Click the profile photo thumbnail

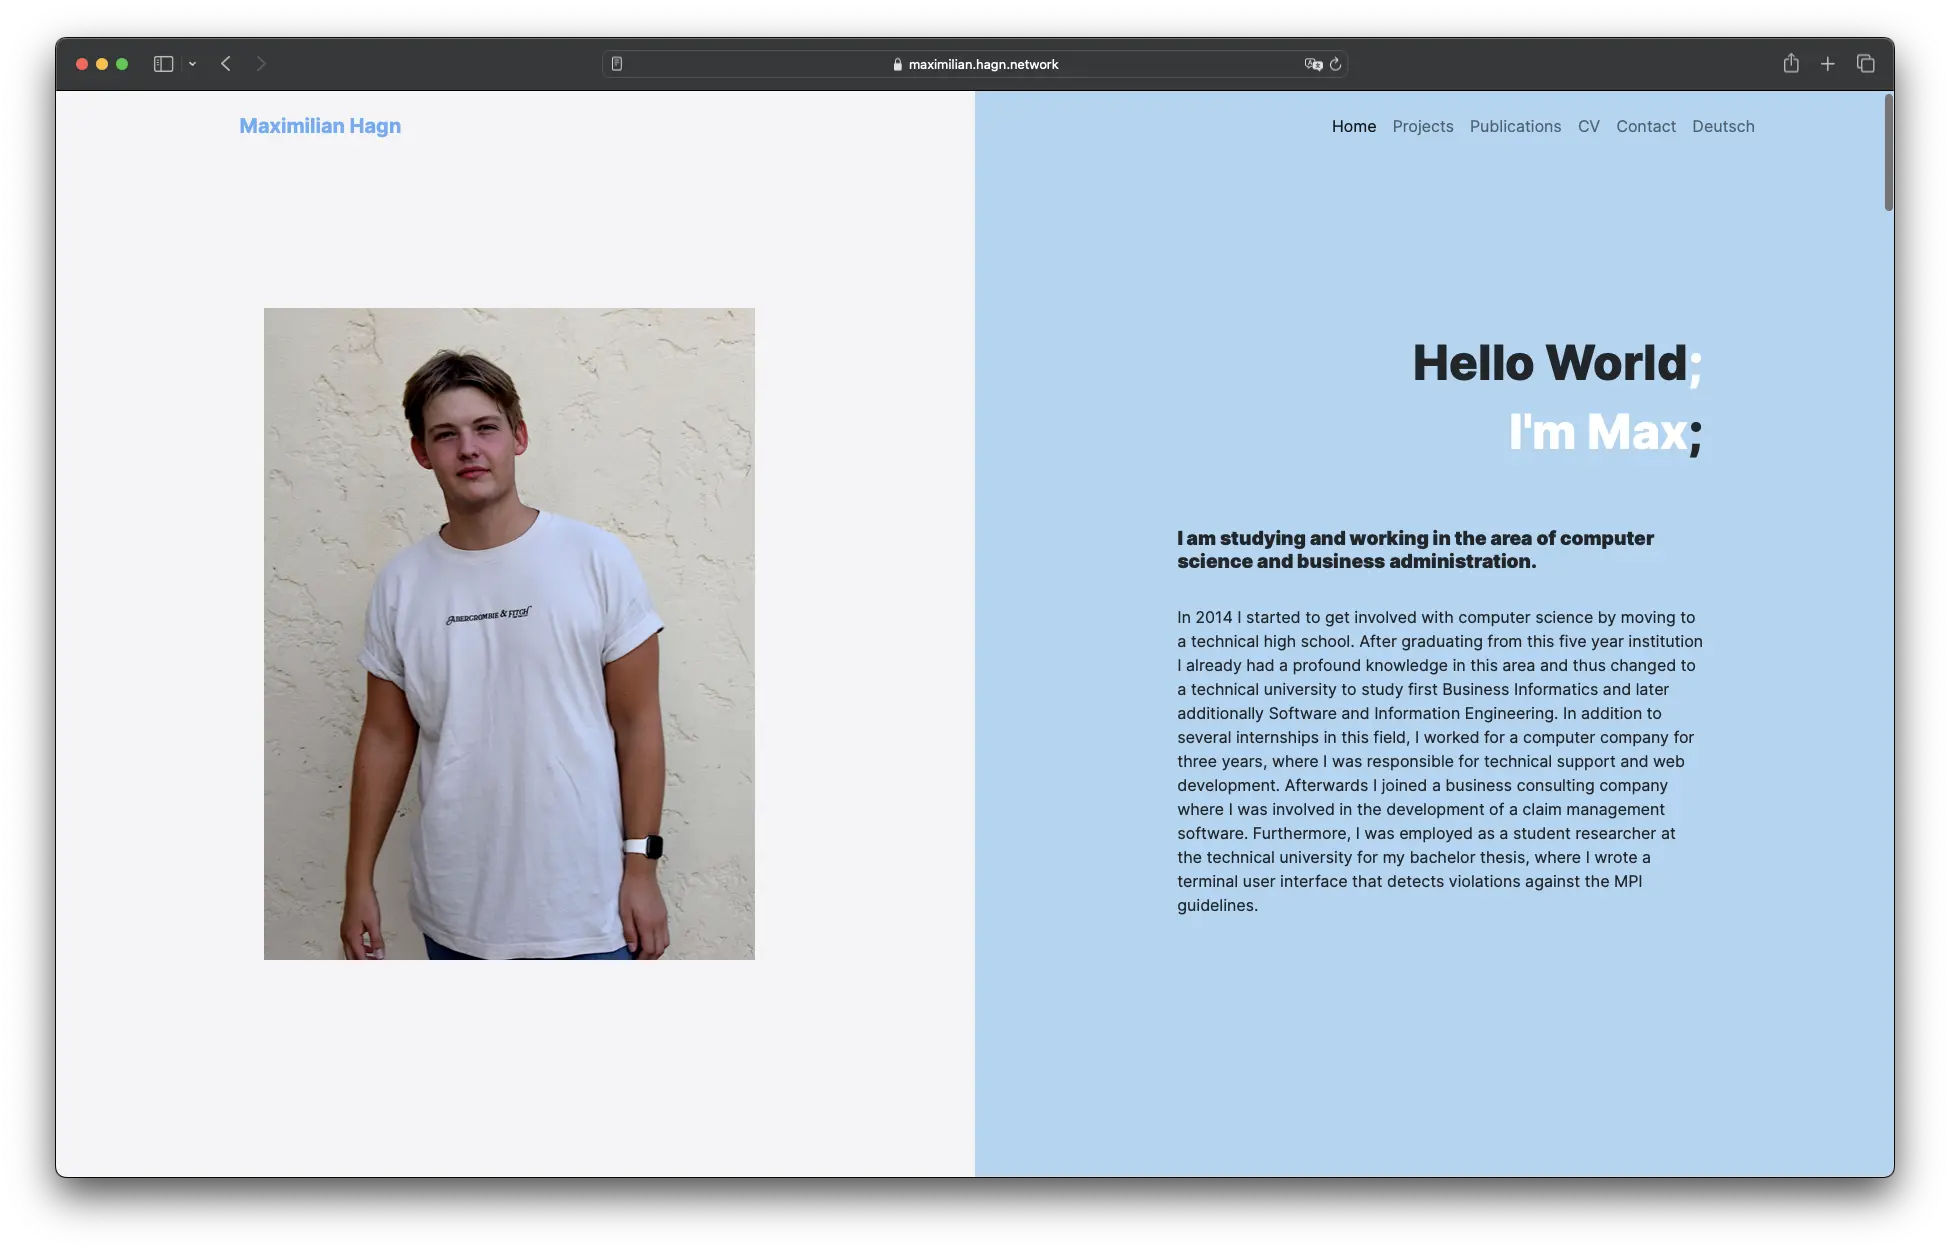(x=507, y=633)
